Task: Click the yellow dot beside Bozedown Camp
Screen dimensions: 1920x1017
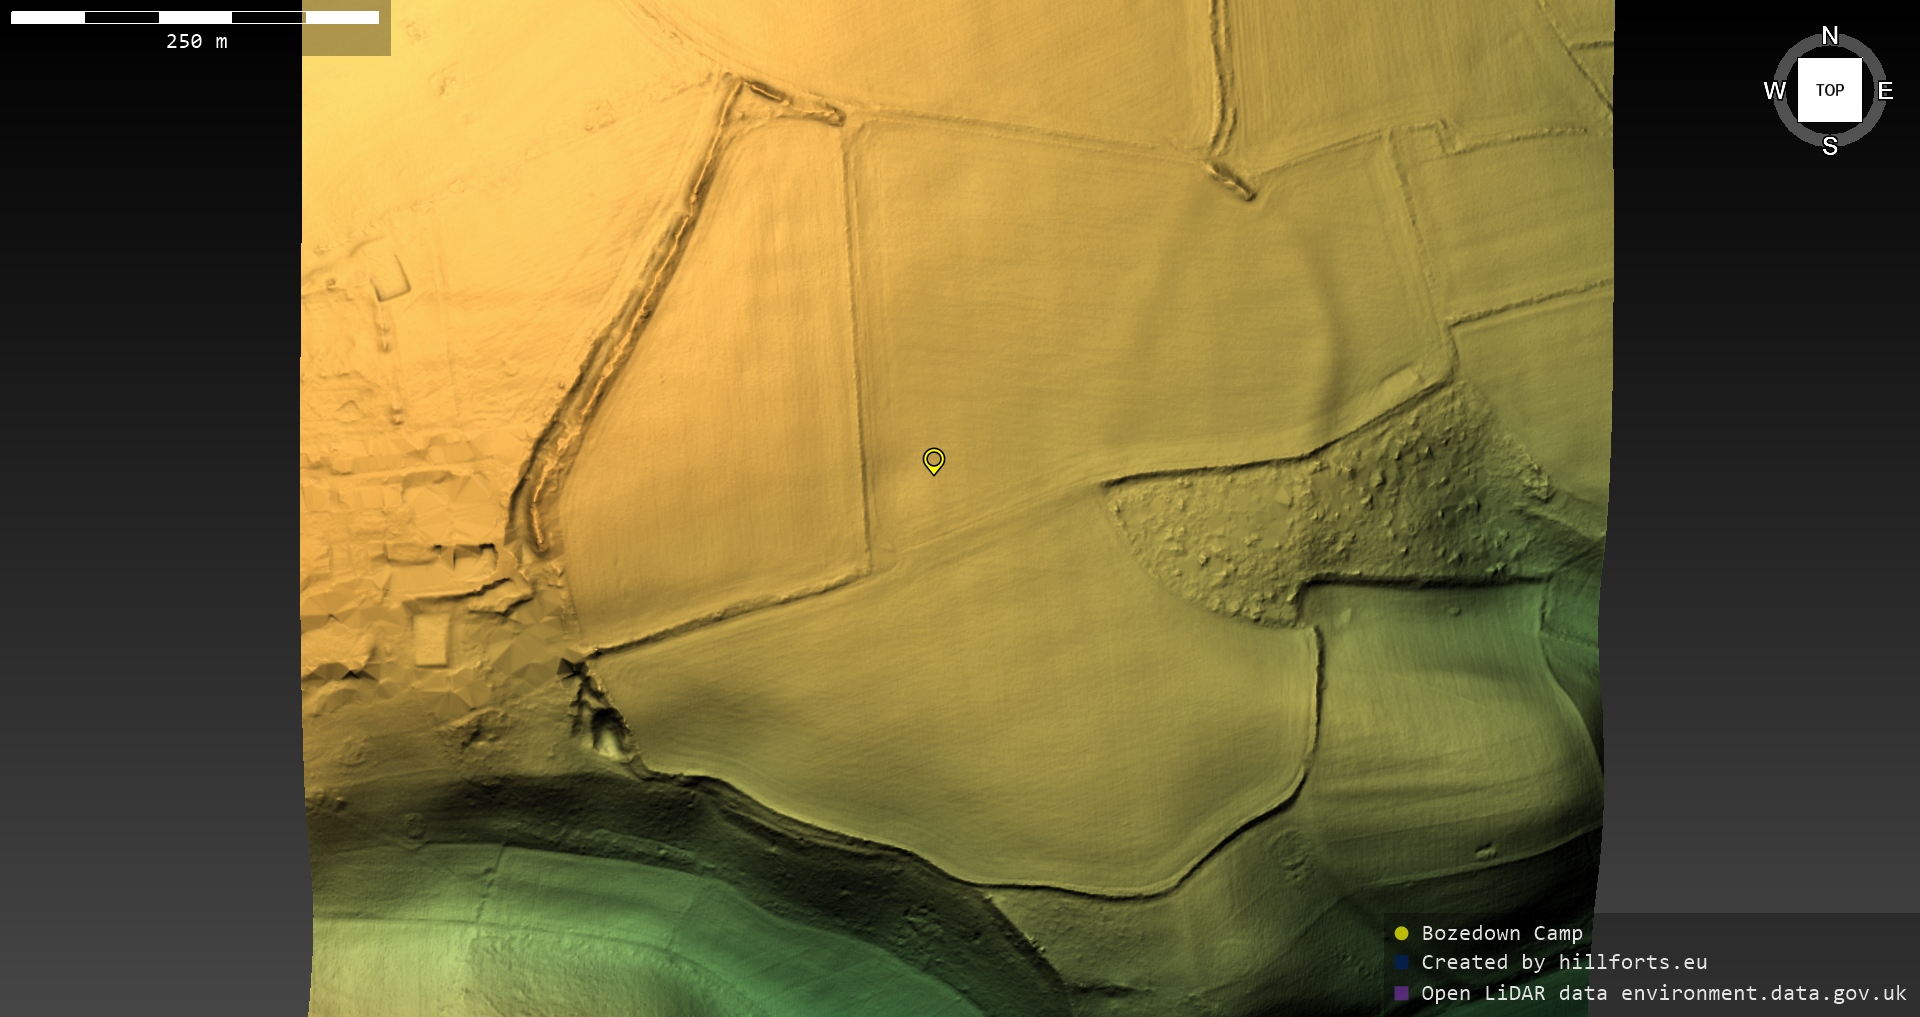Action: point(1401,933)
